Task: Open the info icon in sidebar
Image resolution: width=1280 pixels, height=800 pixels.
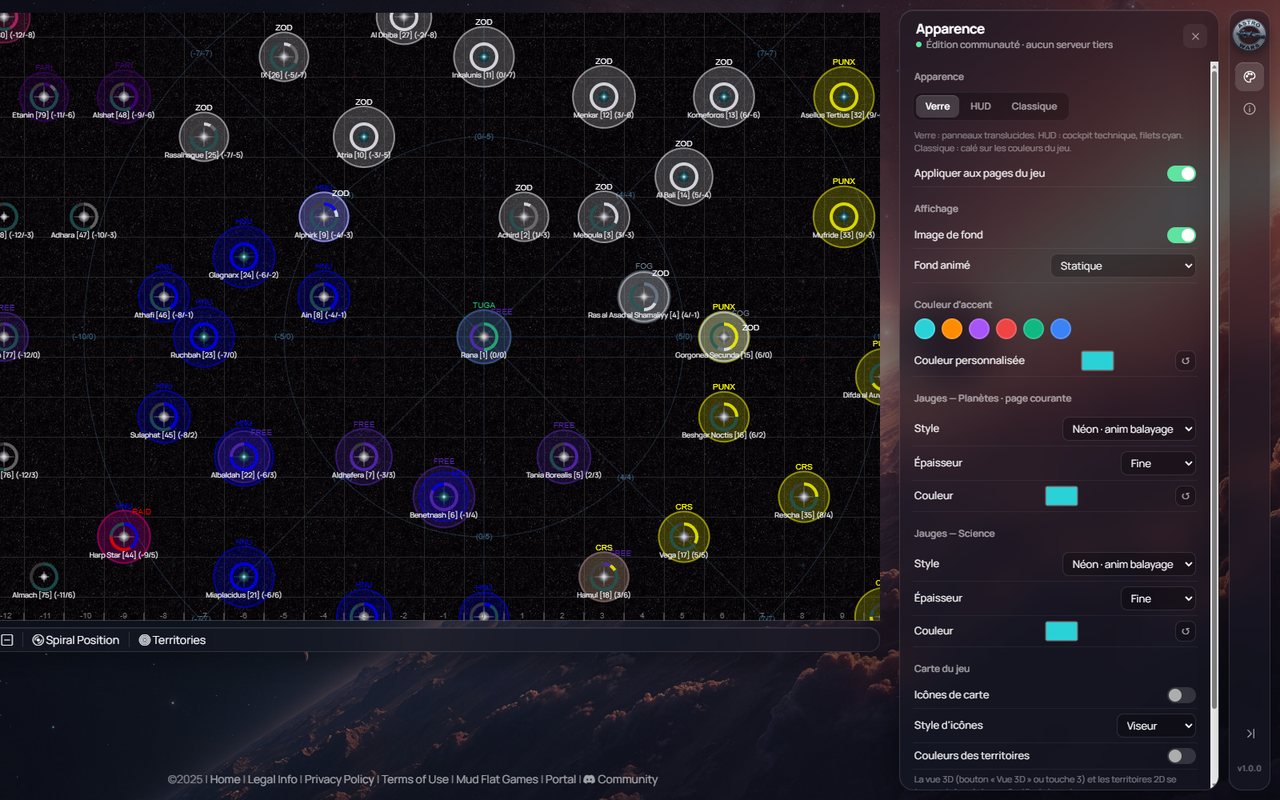Action: [1249, 109]
